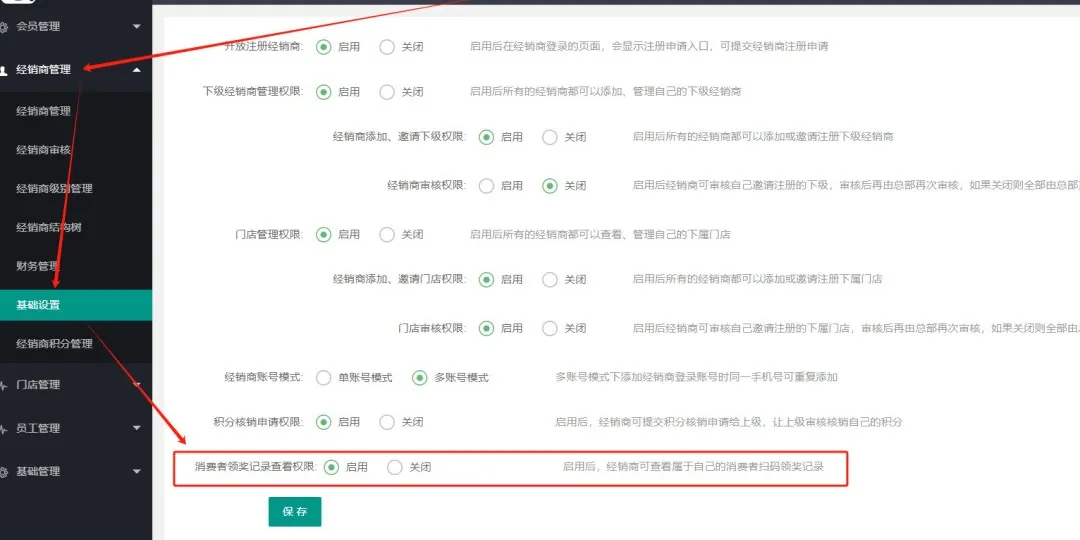
Task: Open the 经销商结构树 submenu item
Action: (76, 227)
